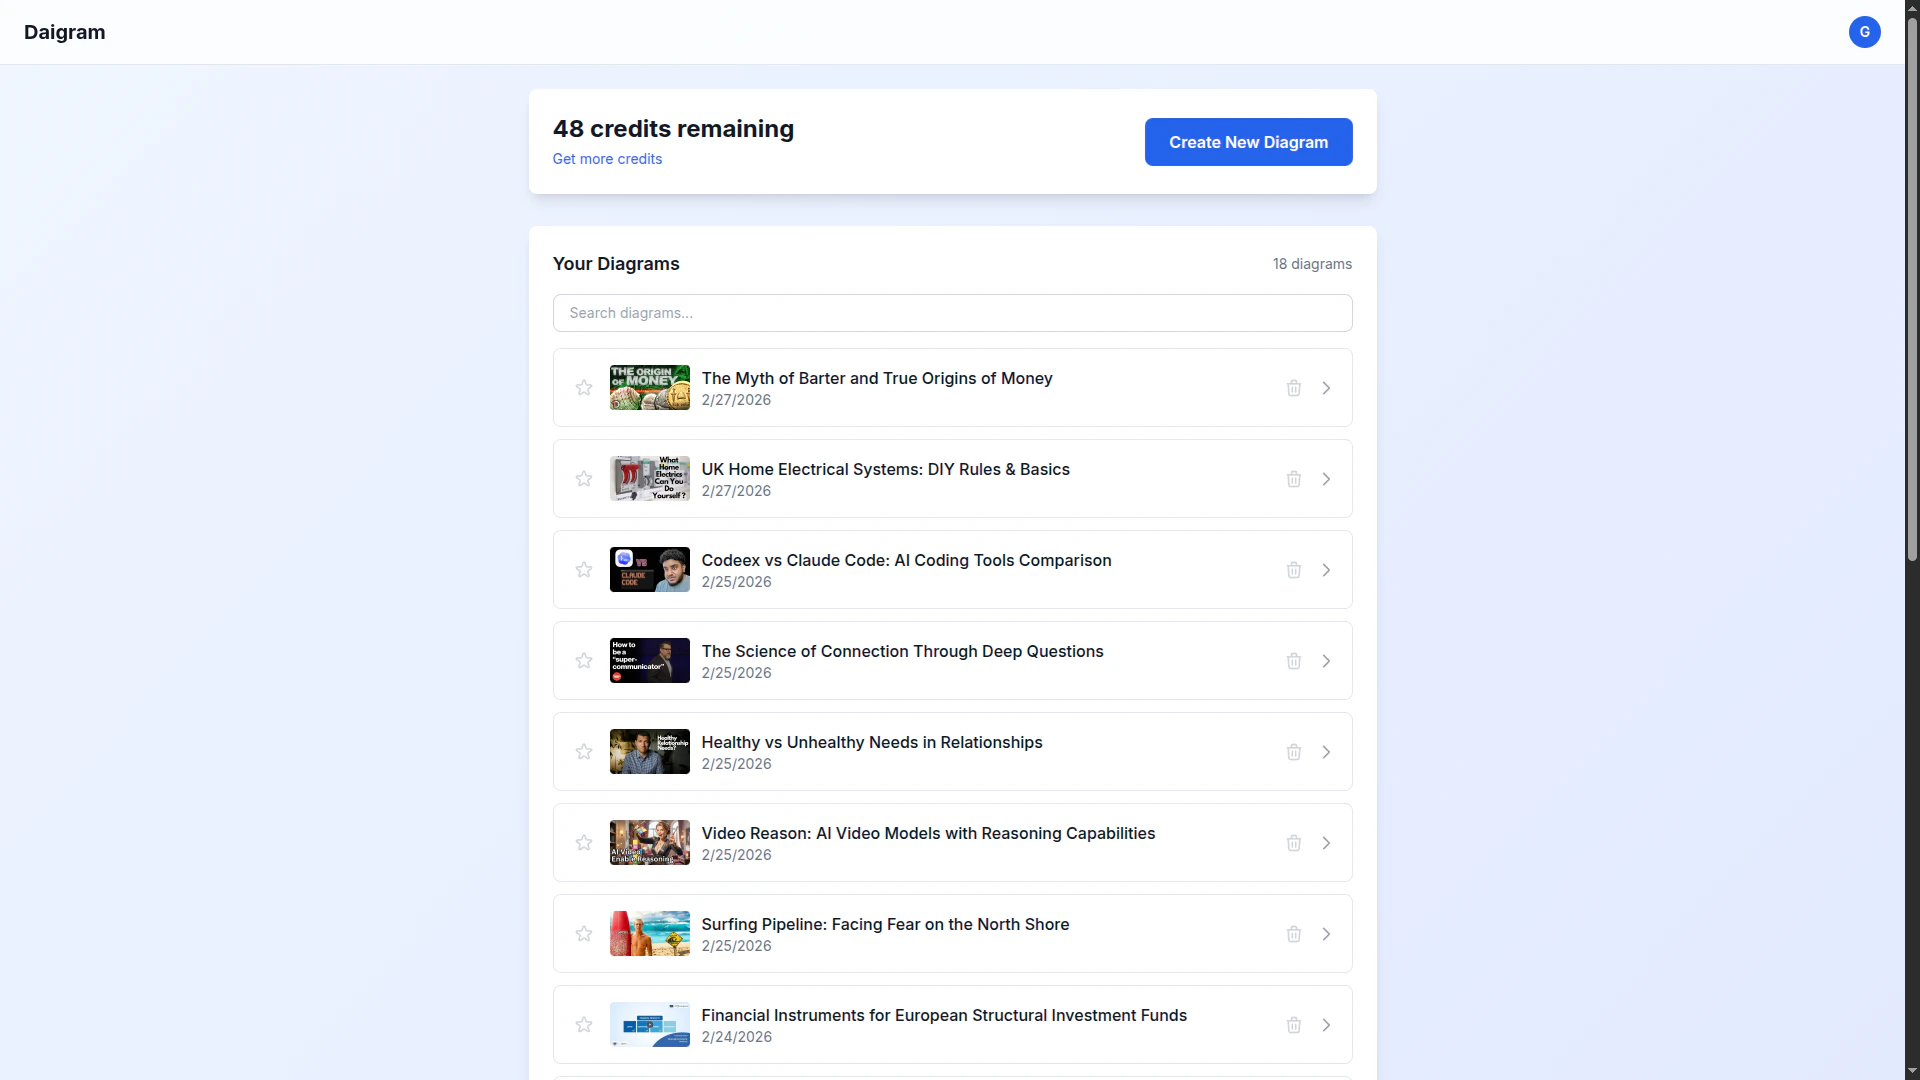Delete Healthy vs Unhealthy Needs diagram
This screenshot has width=1920, height=1080.
tap(1293, 752)
